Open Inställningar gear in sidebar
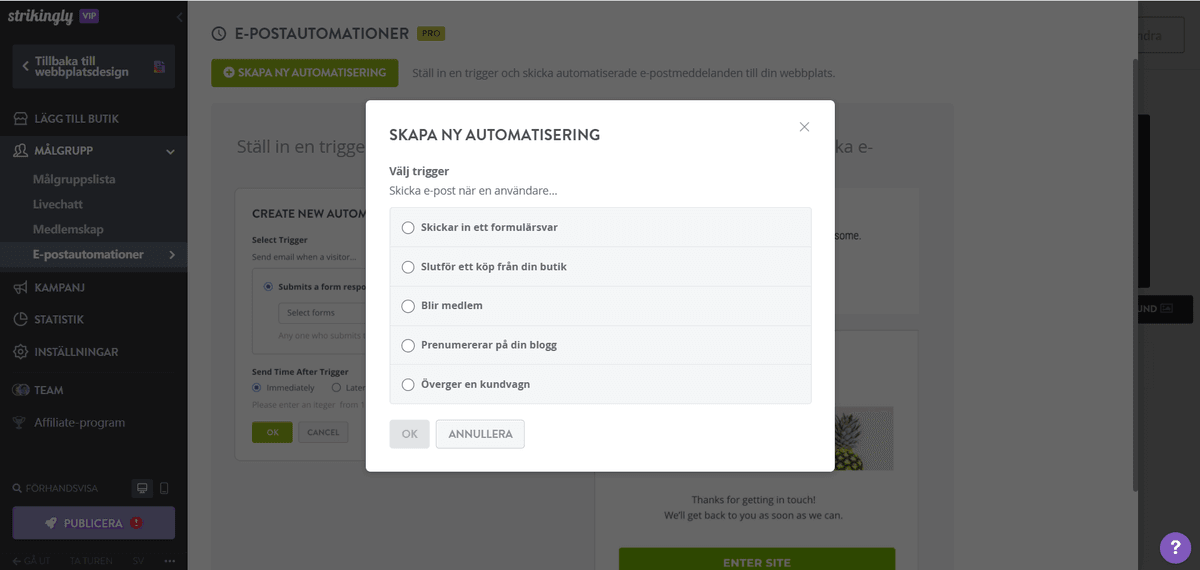The image size is (1200, 570). pos(20,352)
